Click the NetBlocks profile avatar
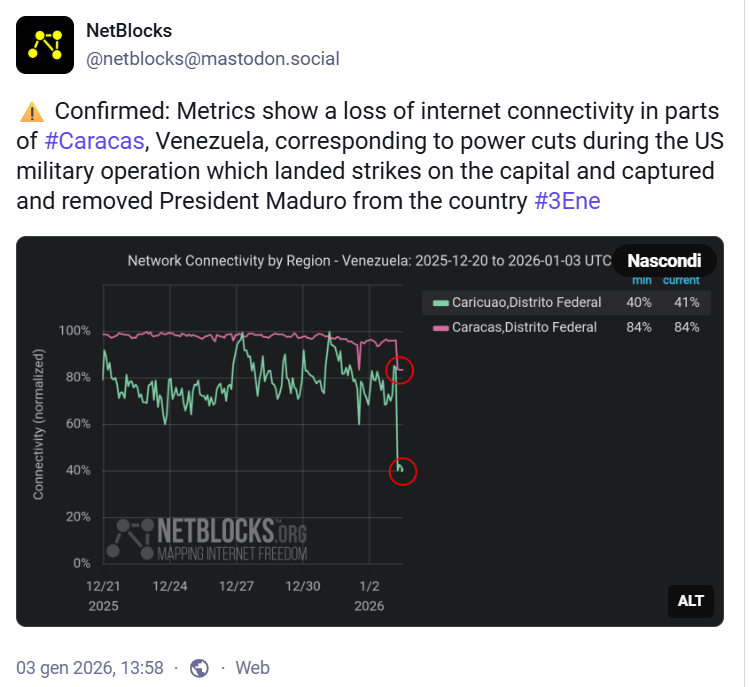Screen dimensions: 750x687 click(45, 45)
